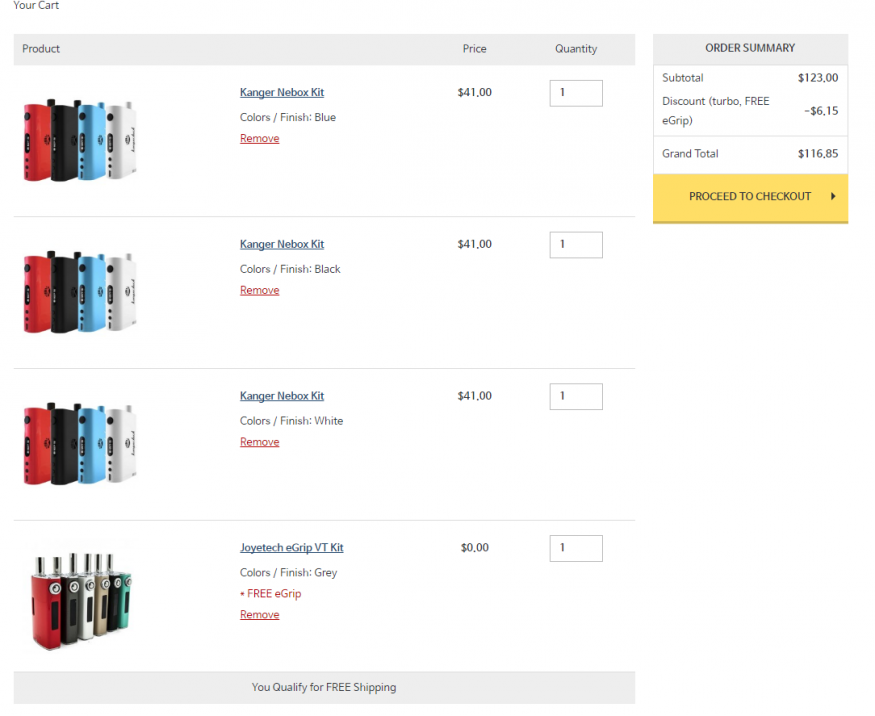The height and width of the screenshot is (716, 875).
Task: Open Joyetech eGrip VT Kit link
Action: pos(291,548)
